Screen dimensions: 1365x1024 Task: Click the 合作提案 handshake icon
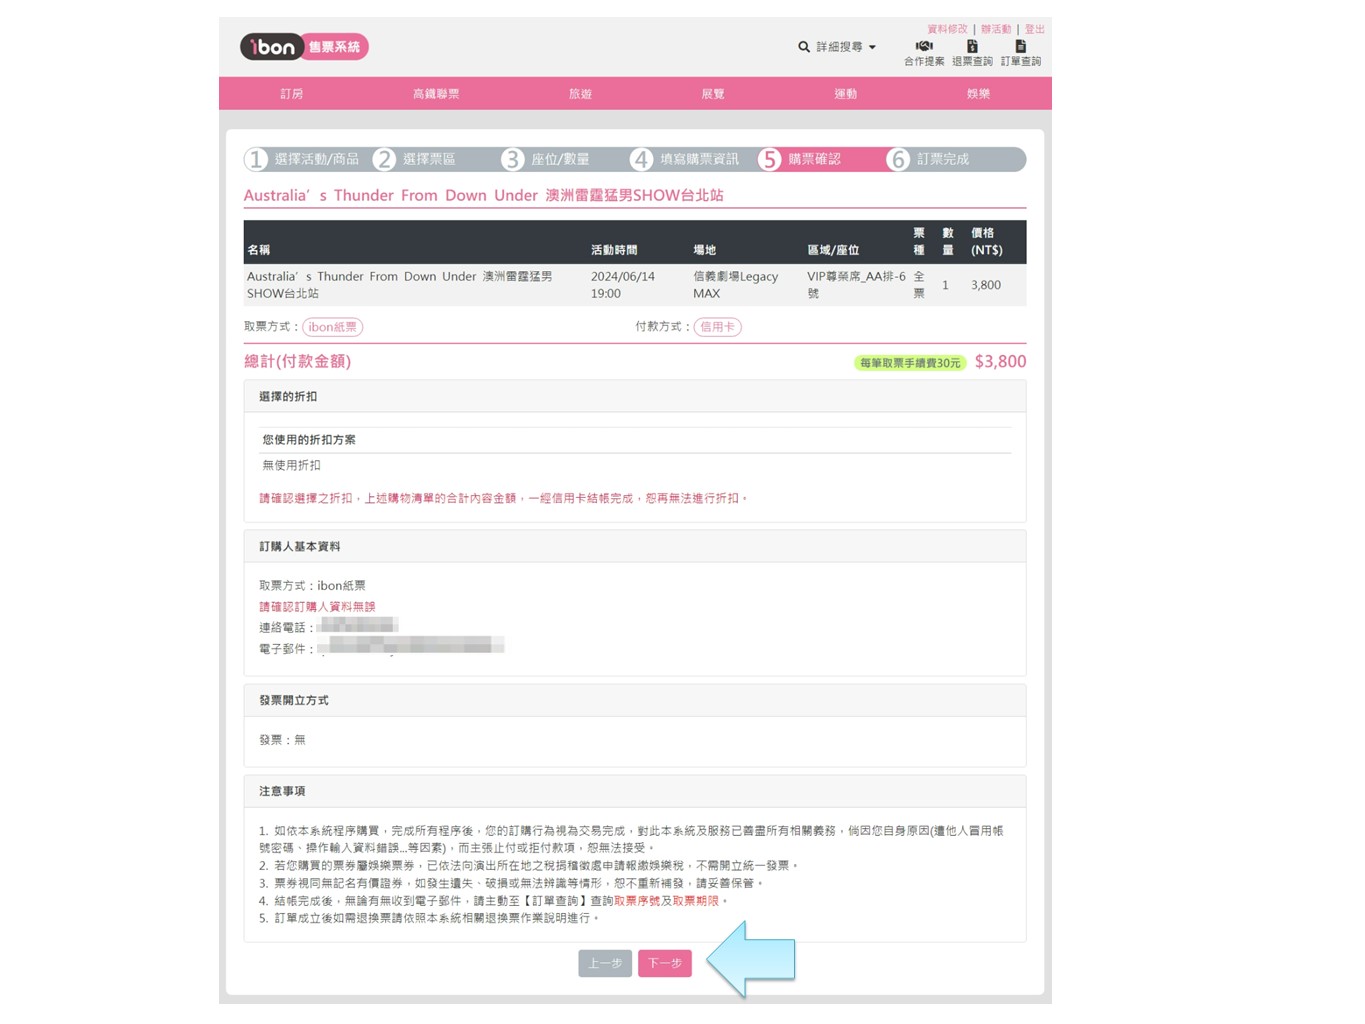(924, 46)
